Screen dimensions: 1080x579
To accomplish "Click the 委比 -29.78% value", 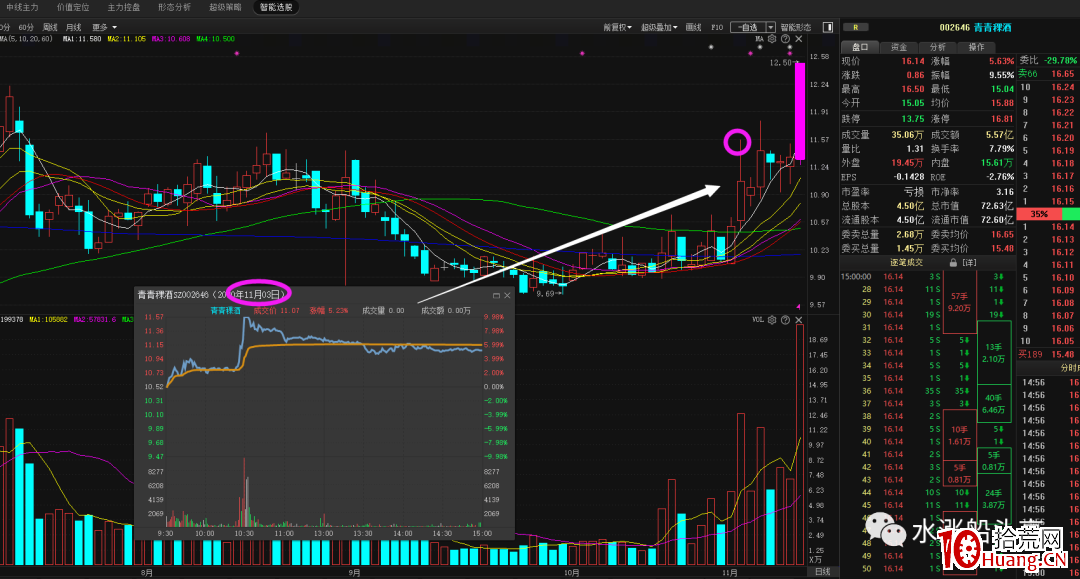I will pyautogui.click(x=1061, y=61).
